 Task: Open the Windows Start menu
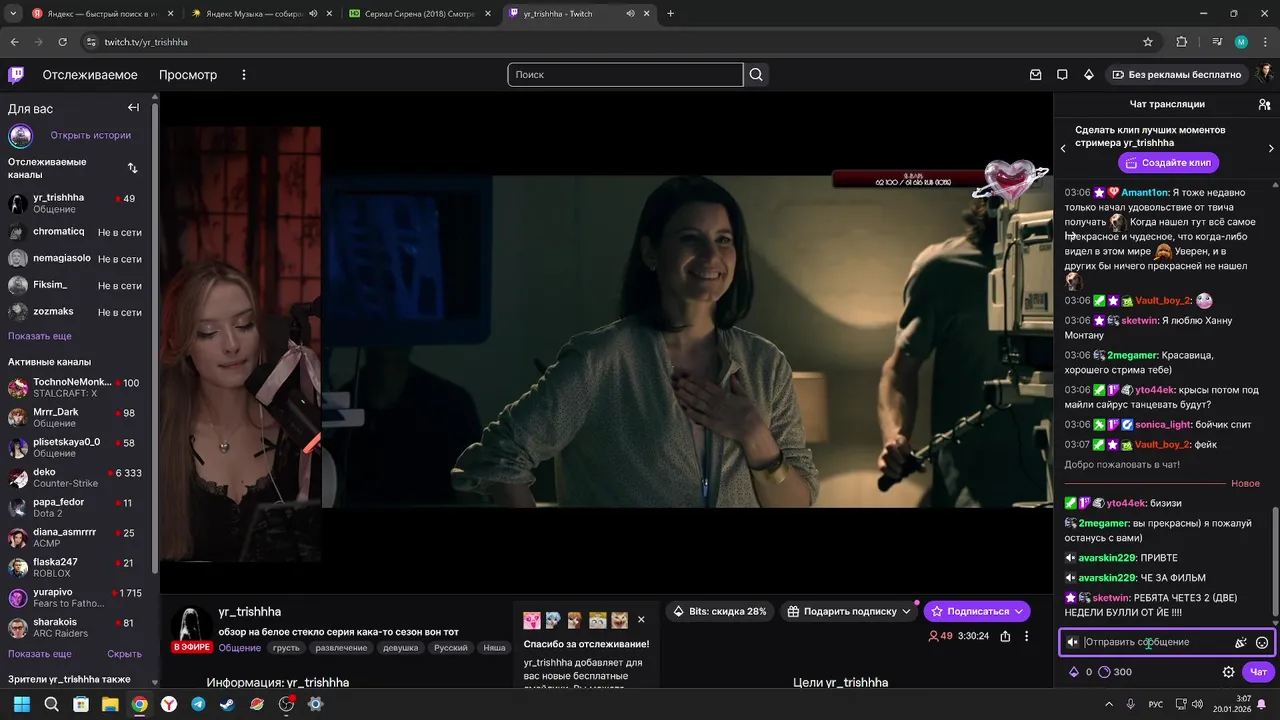click(22, 704)
